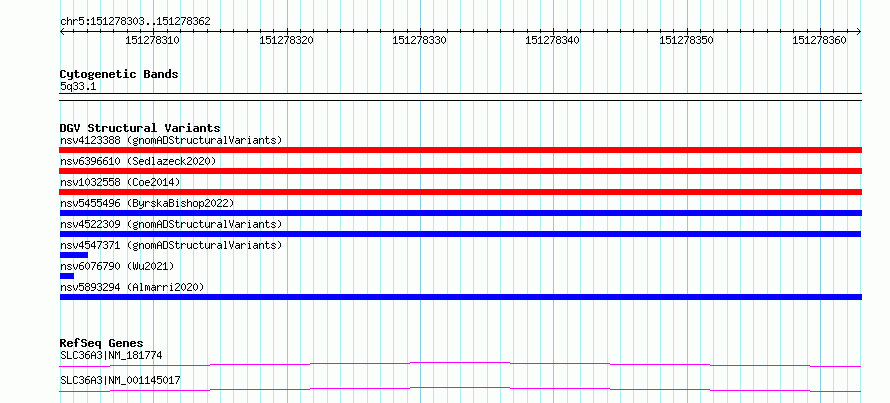The width and height of the screenshot is (890, 403).
Task: Click ruler position 151278310
Action: [x=152, y=40]
